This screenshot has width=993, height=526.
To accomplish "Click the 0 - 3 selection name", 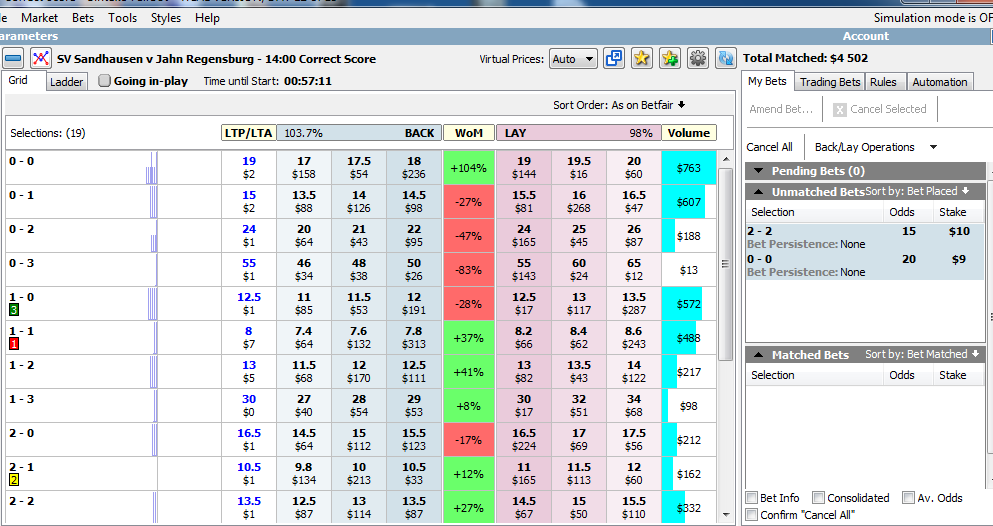I will click(x=22, y=263).
